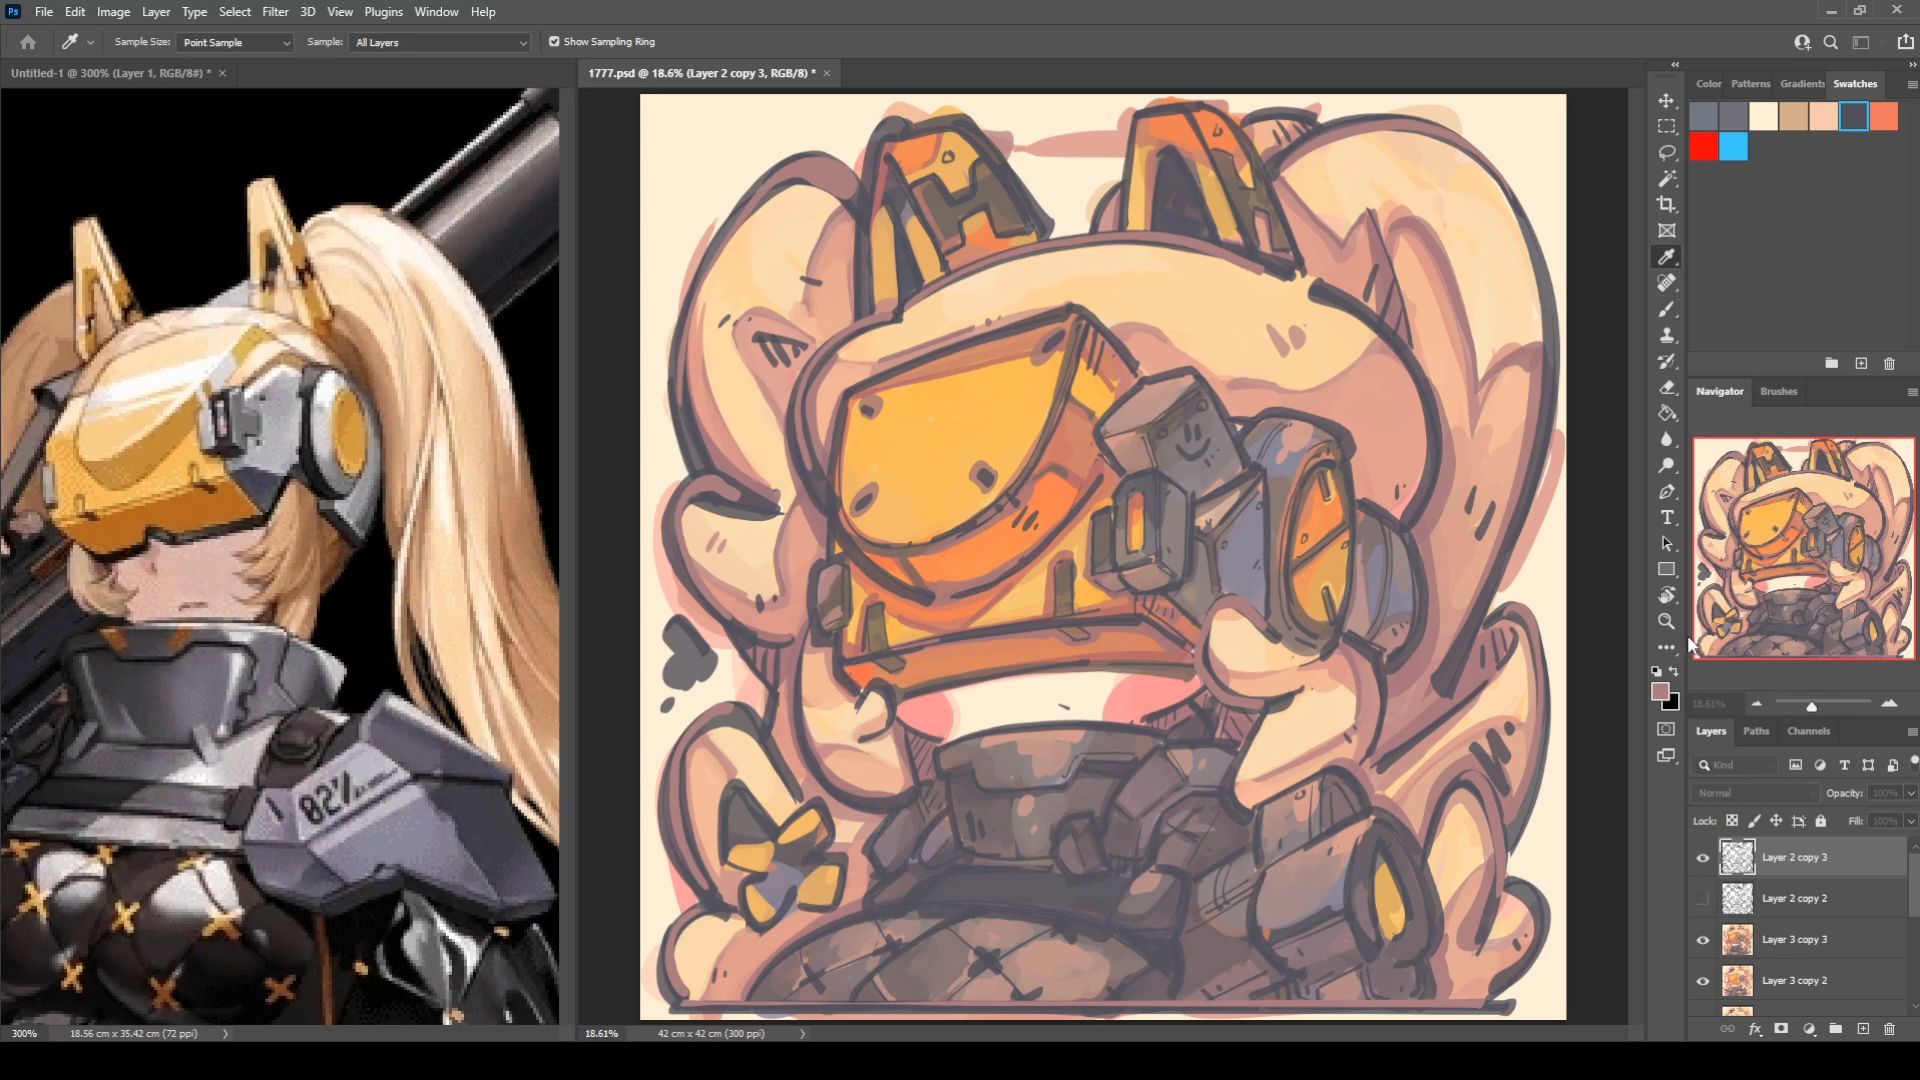Screen dimensions: 1920x1080
Task: Toggle Show Sampling Ring checkbox
Action: 554,42
